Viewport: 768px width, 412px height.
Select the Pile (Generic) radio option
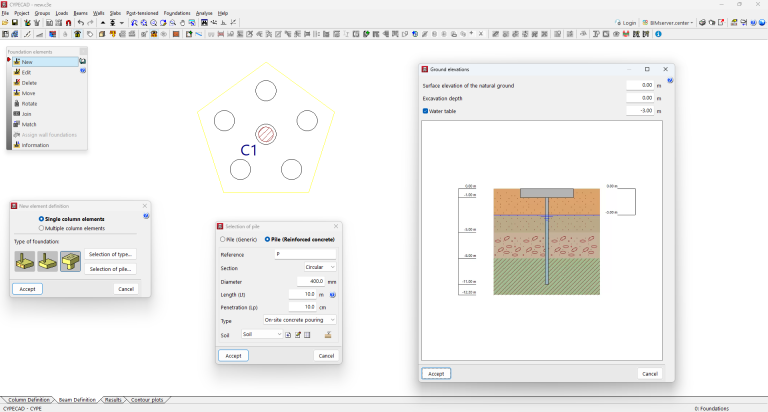point(223,240)
